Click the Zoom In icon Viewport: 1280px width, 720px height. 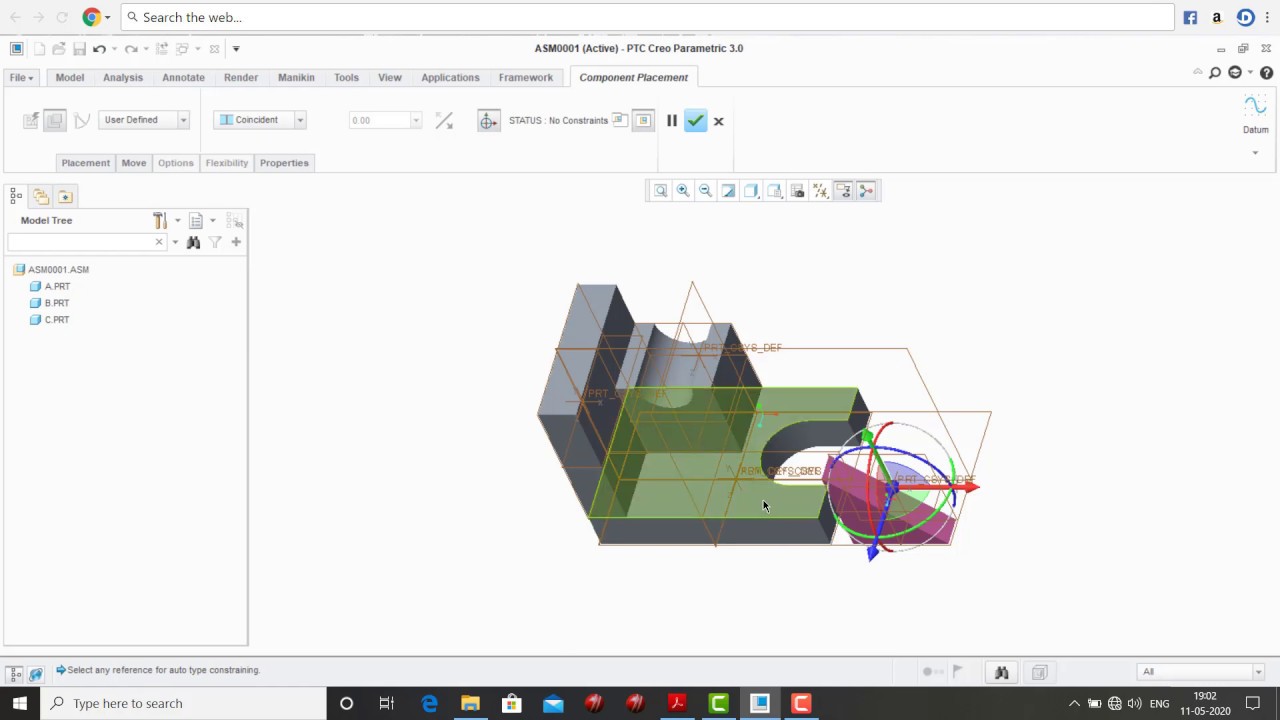click(x=683, y=191)
